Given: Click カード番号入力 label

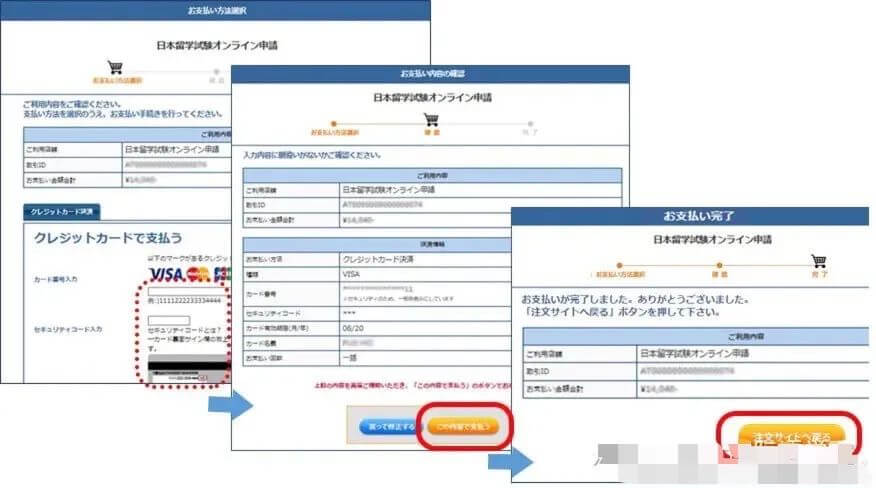Looking at the screenshot, I should click(56, 279).
